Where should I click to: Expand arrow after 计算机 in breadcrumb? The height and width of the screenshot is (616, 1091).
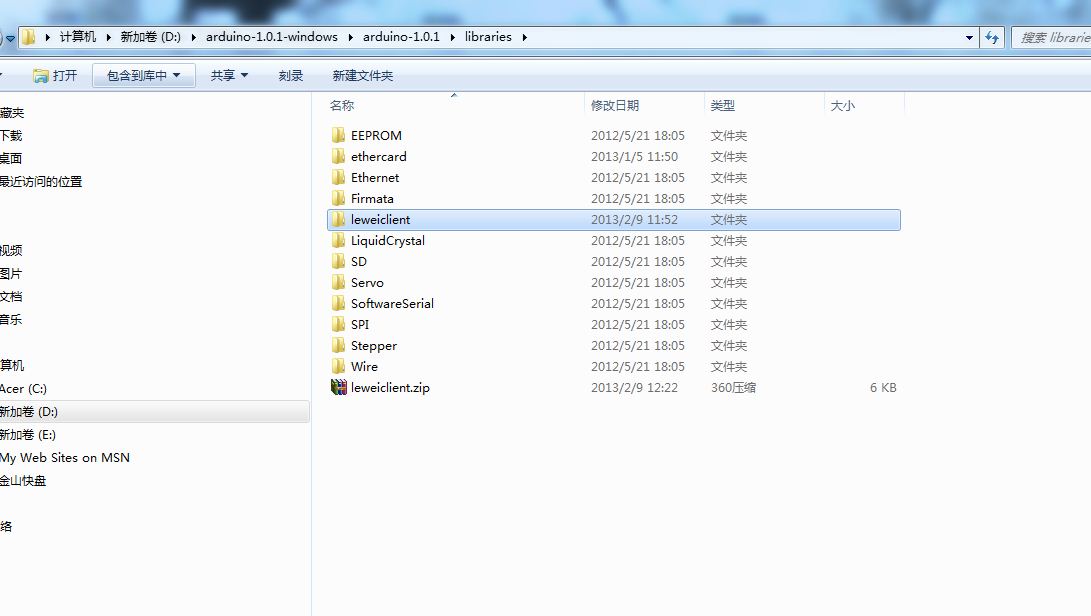109,37
